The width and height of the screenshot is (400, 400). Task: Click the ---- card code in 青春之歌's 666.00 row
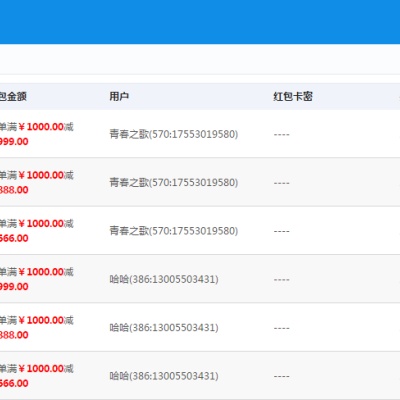coord(282,231)
